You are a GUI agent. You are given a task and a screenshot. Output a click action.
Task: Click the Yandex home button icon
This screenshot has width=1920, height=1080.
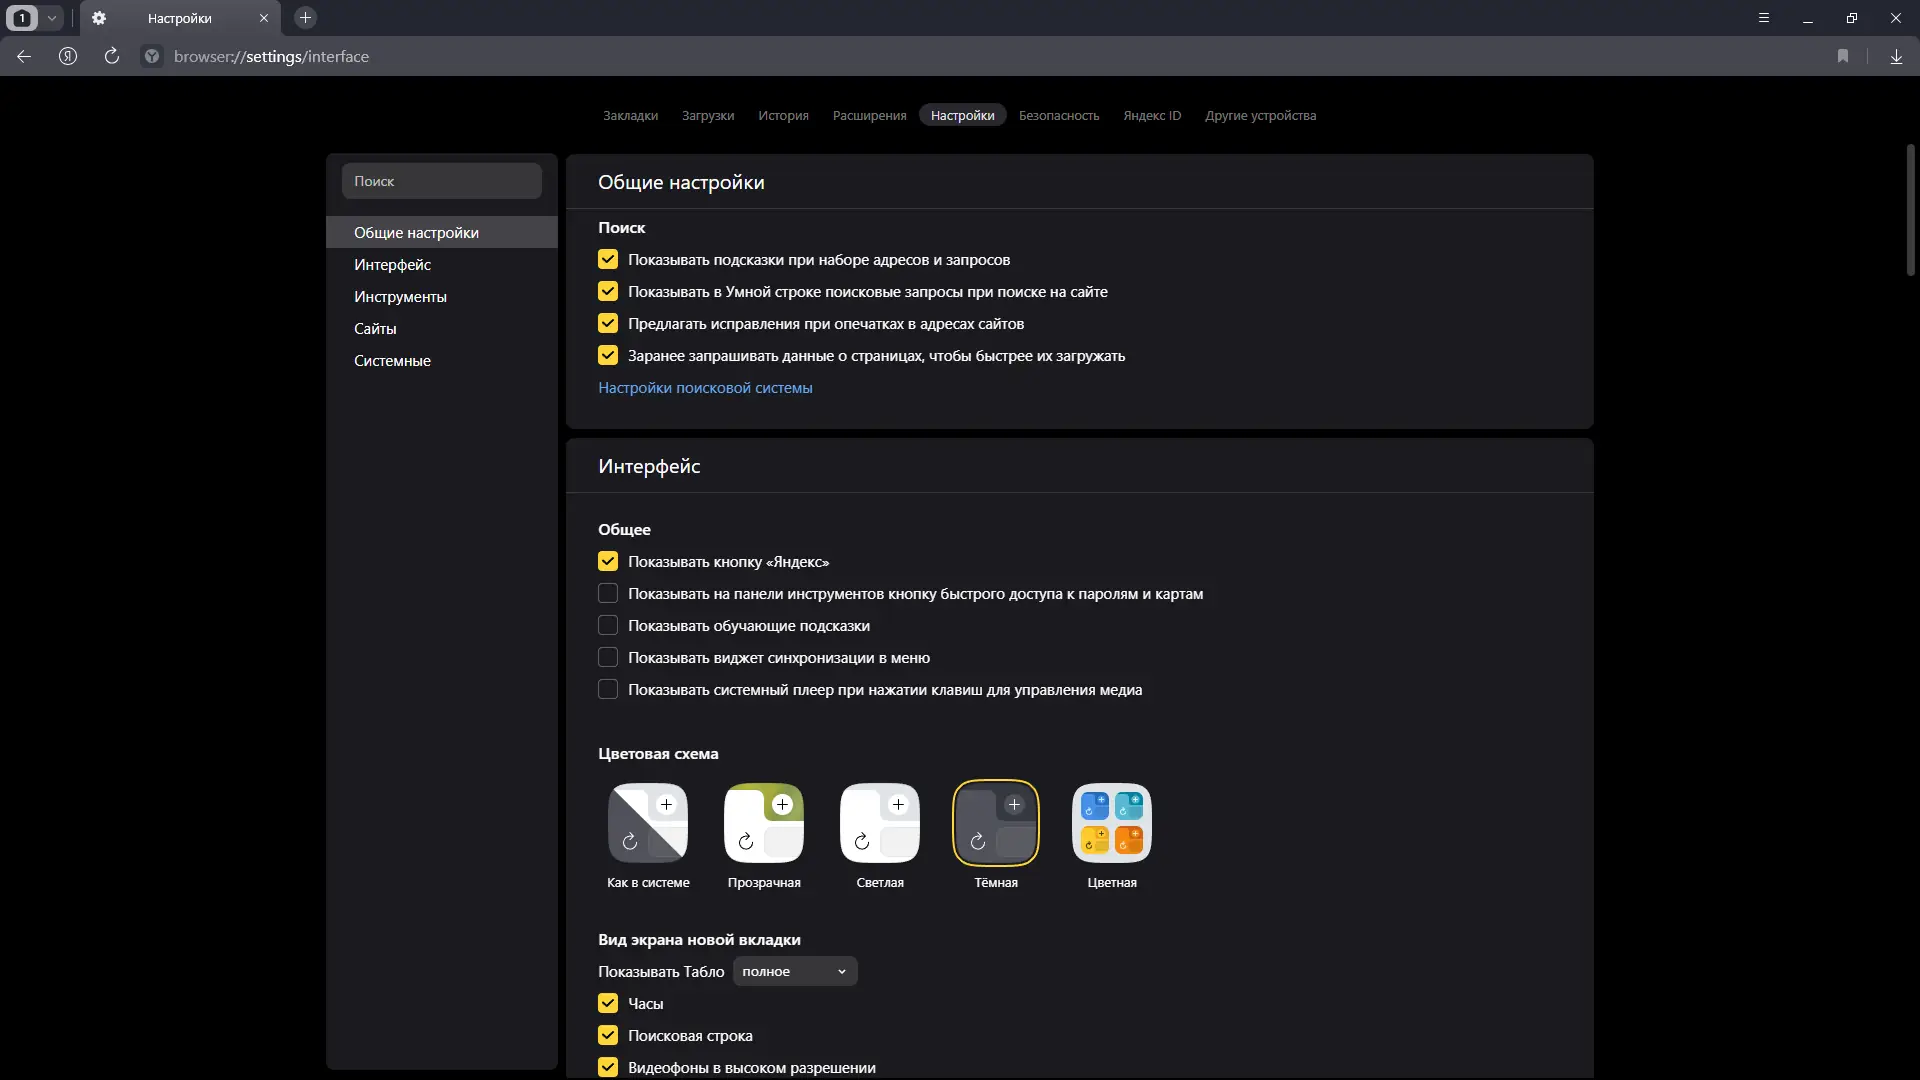click(68, 57)
